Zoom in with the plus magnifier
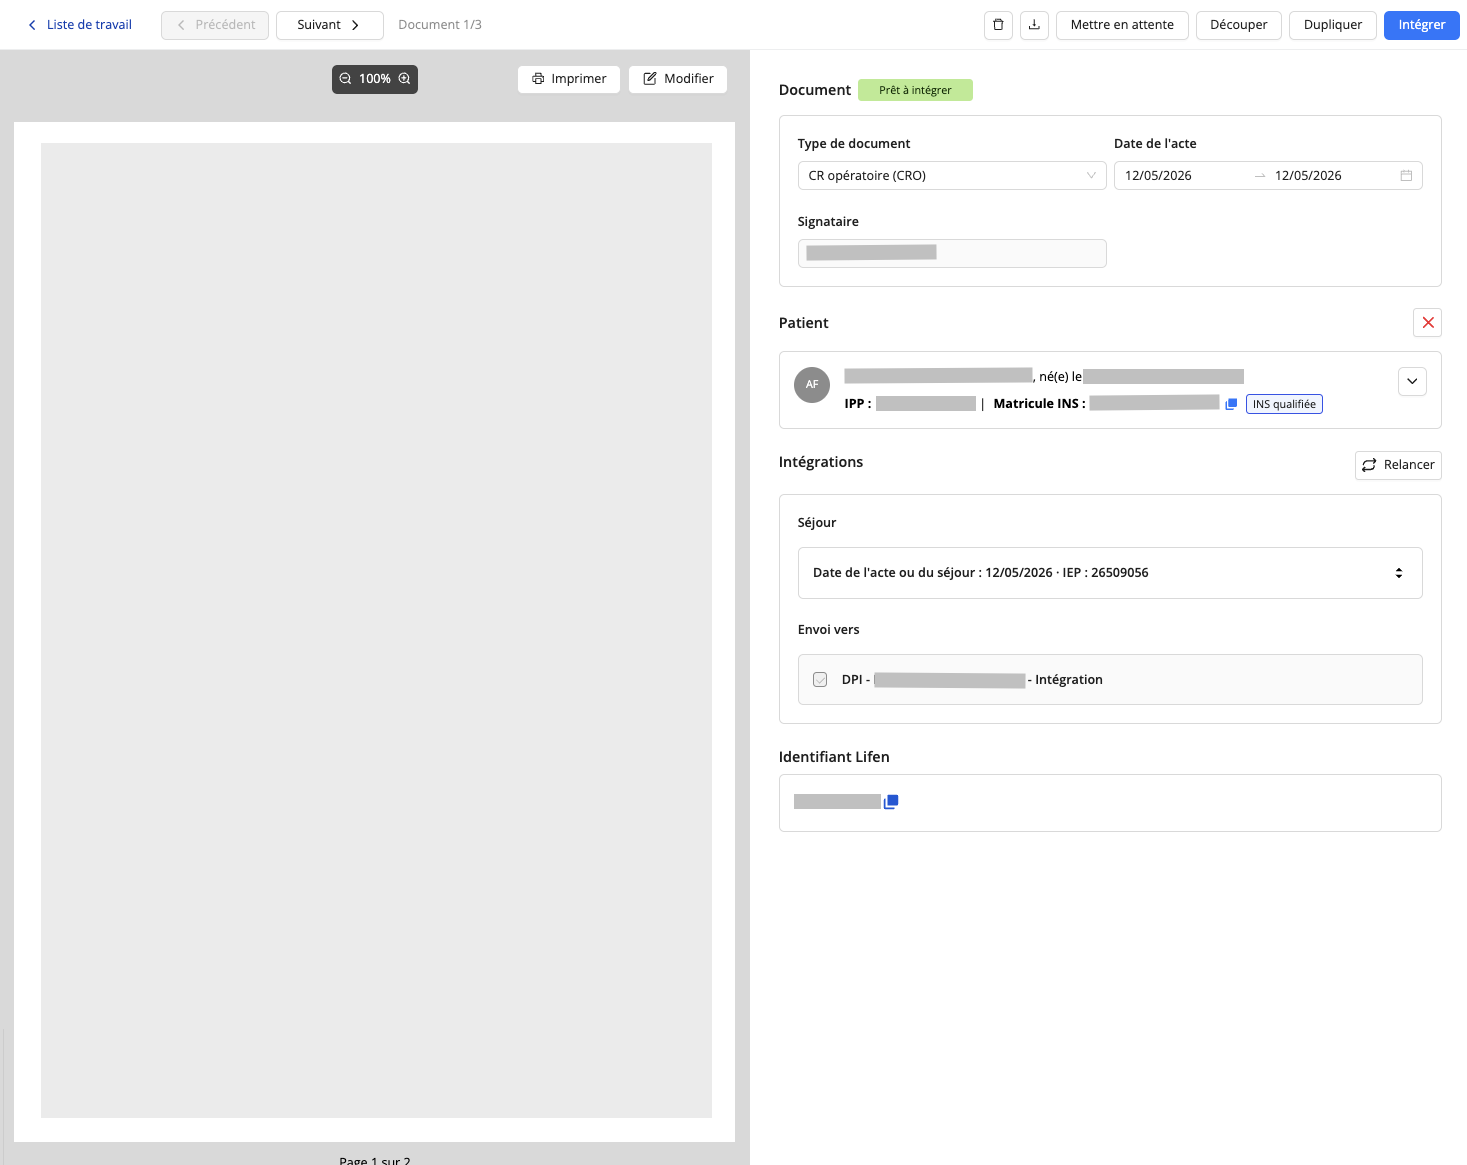 tap(405, 79)
